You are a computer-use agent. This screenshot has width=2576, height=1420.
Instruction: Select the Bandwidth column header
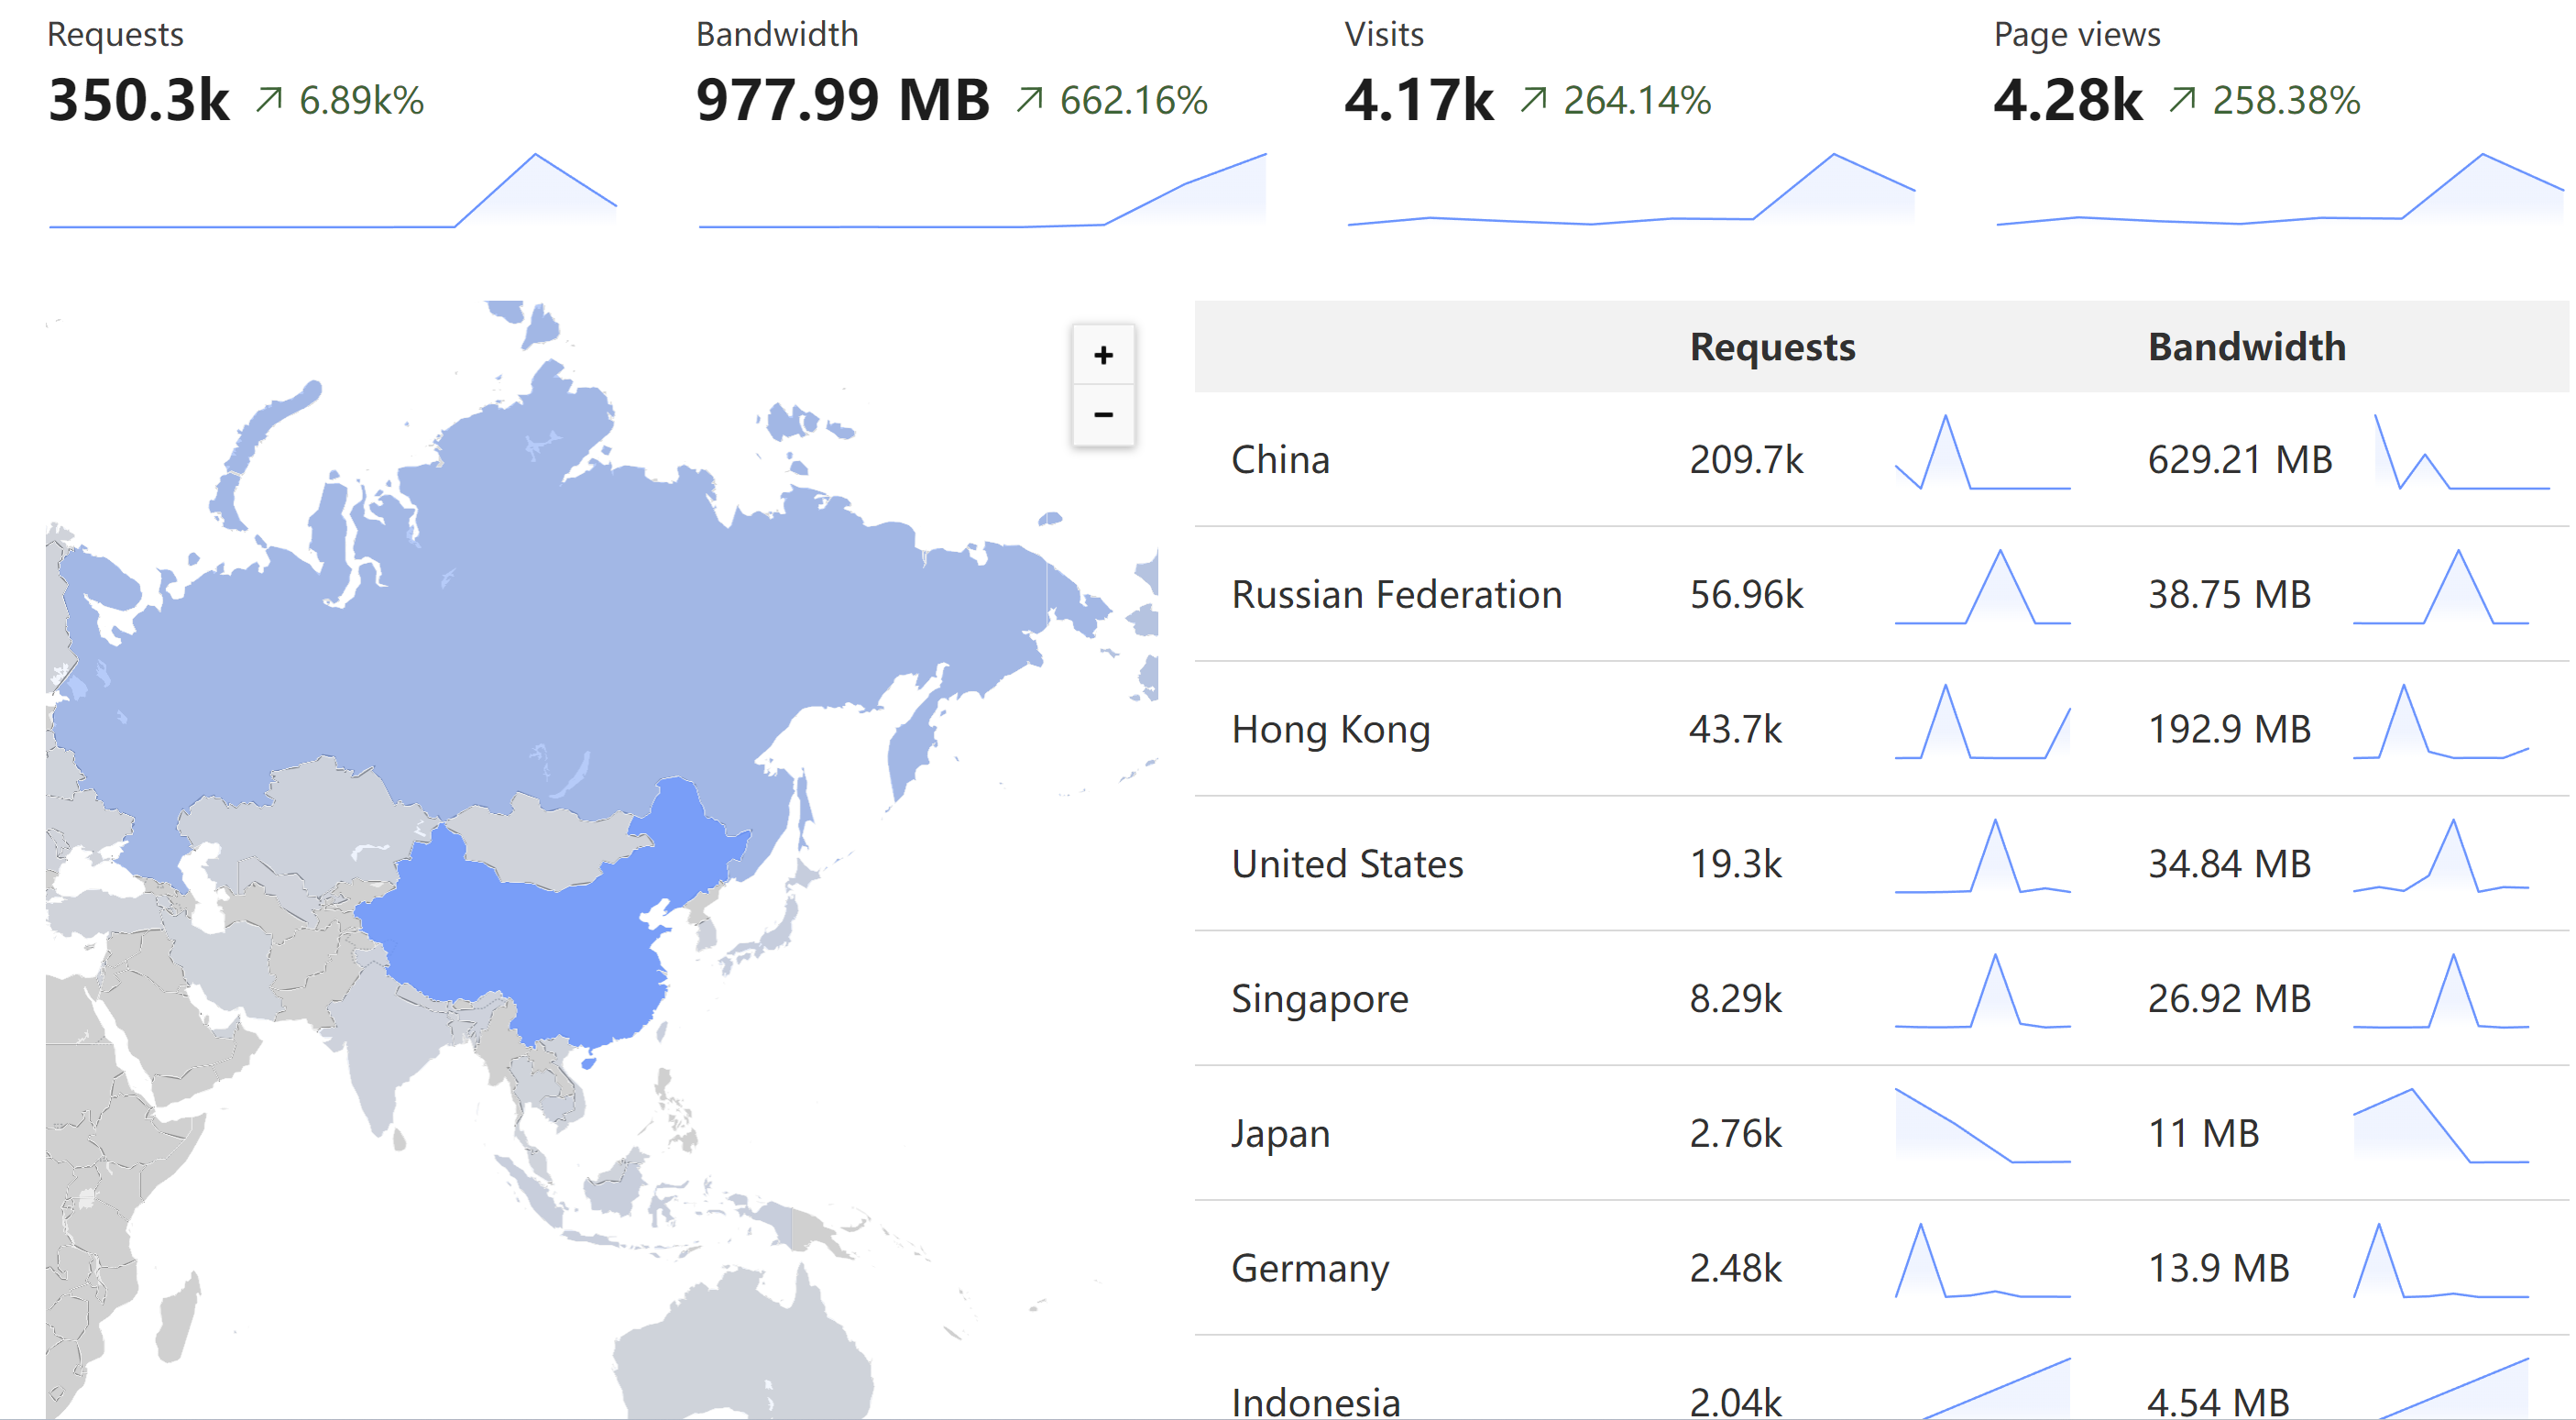tap(2245, 347)
